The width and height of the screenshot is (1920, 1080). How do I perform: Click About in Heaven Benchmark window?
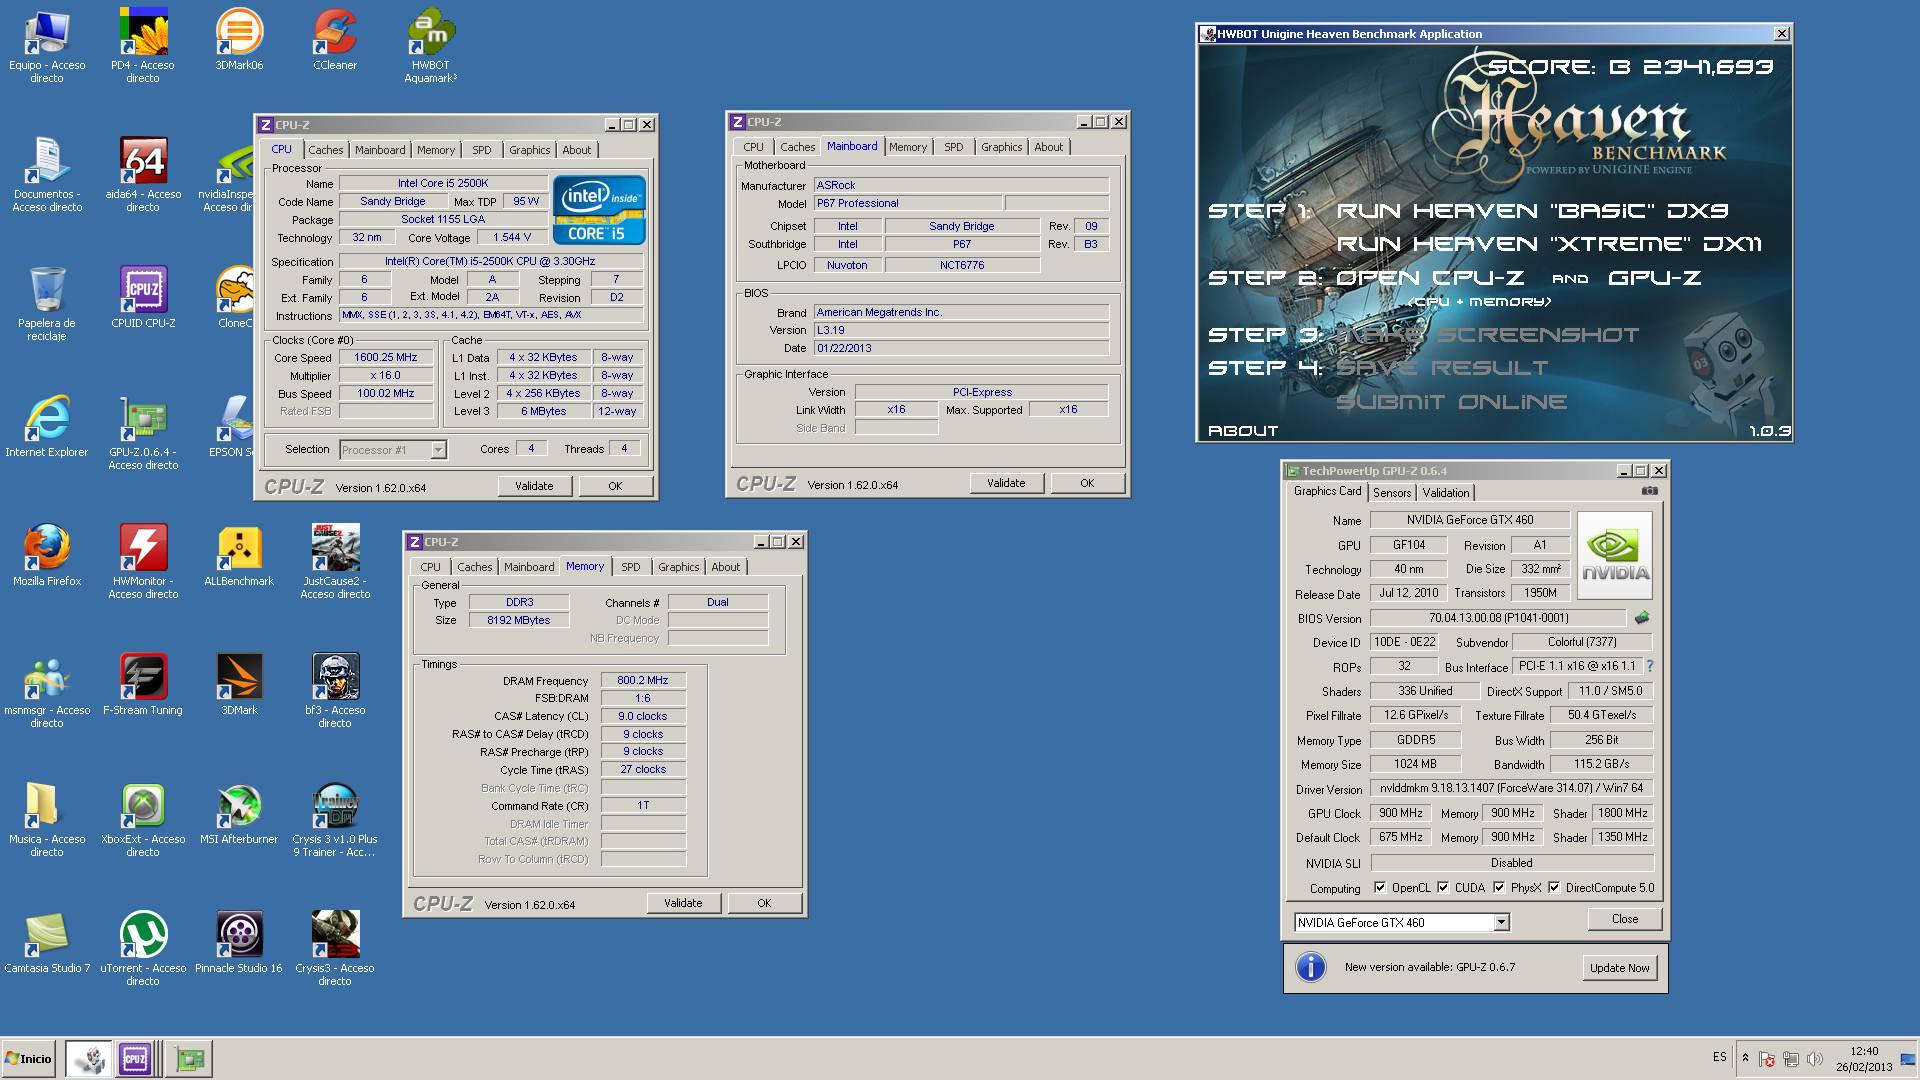point(1243,431)
